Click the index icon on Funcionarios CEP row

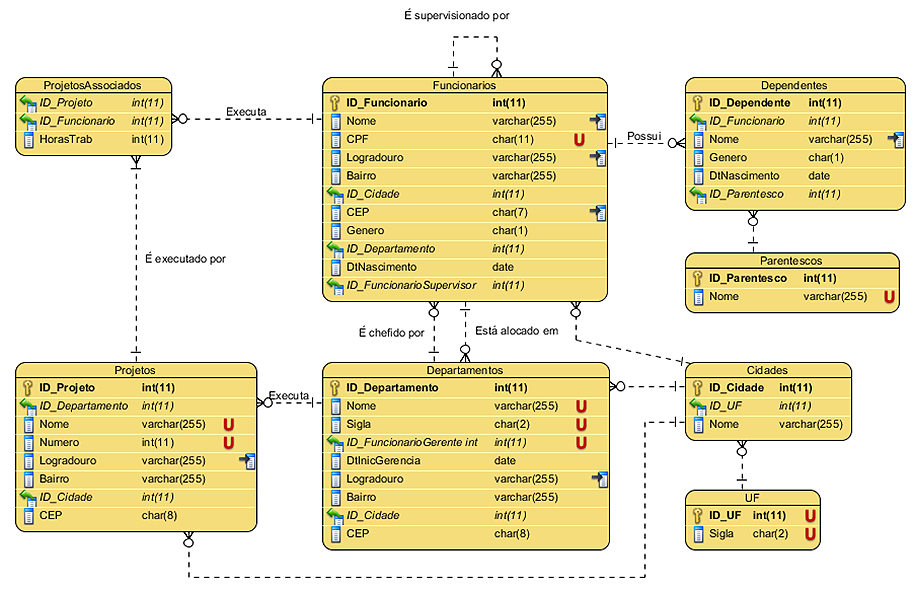599,213
